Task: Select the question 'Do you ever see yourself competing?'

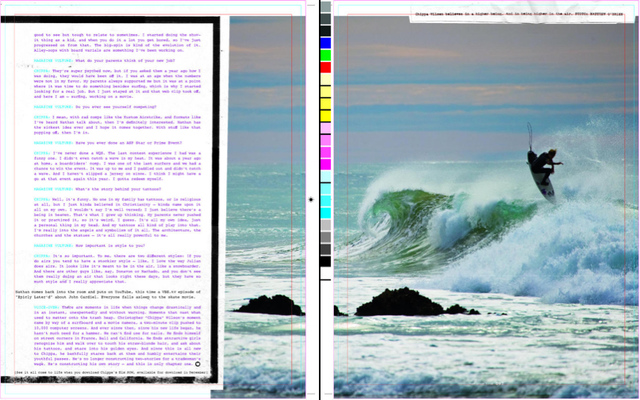Action: click(116, 107)
